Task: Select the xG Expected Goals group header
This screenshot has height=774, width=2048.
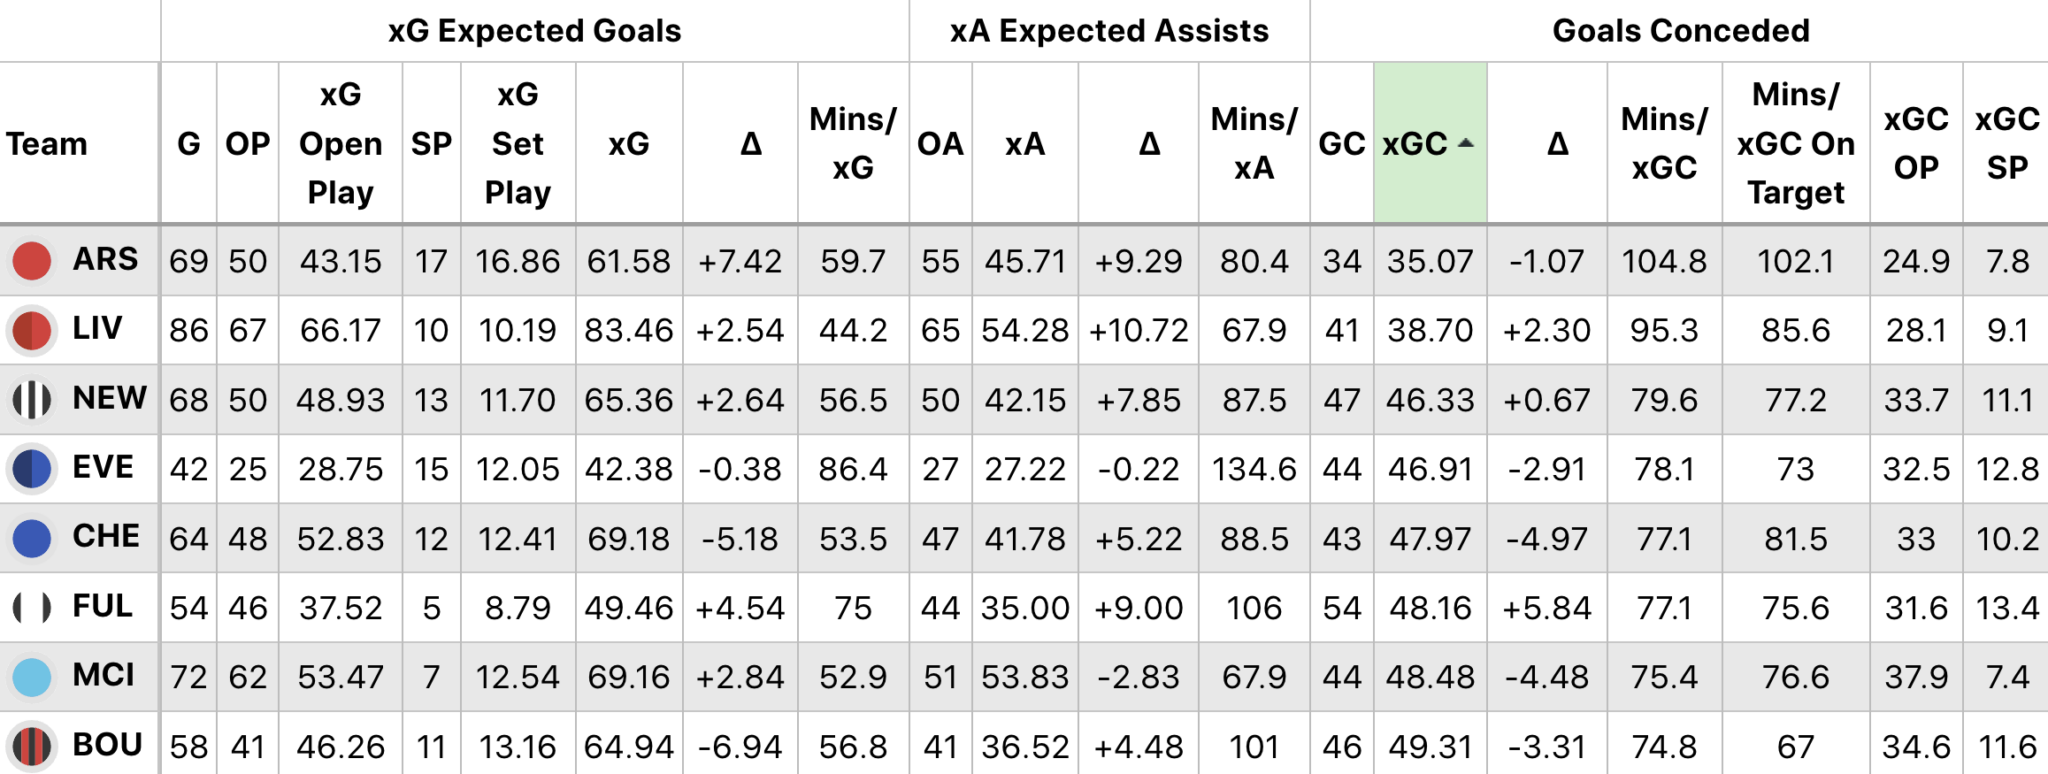Action: (534, 31)
